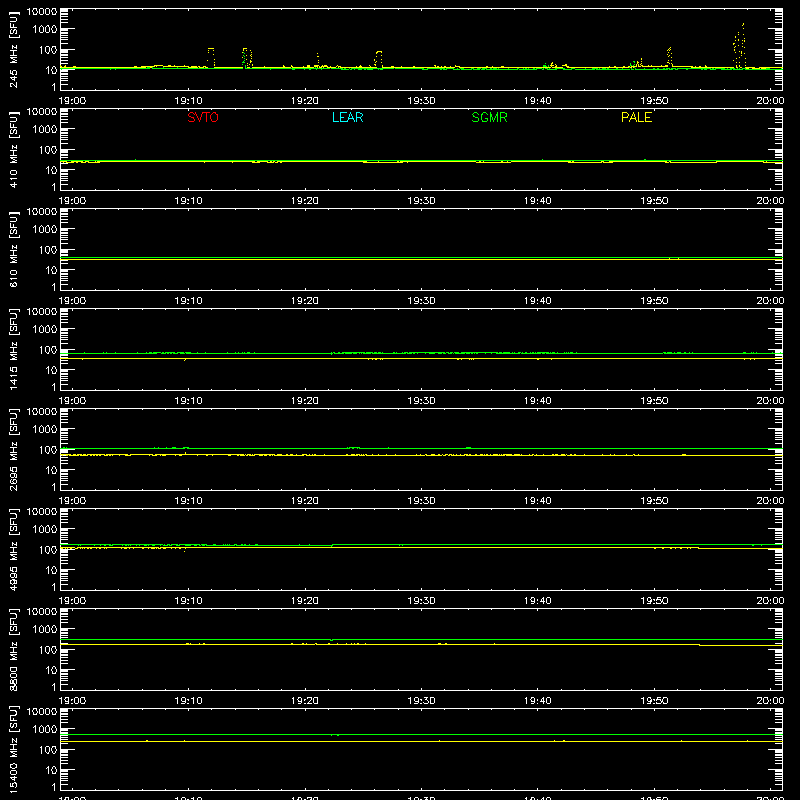Click the 19:00 tick label under the 410 MHz plot

click(x=72, y=201)
